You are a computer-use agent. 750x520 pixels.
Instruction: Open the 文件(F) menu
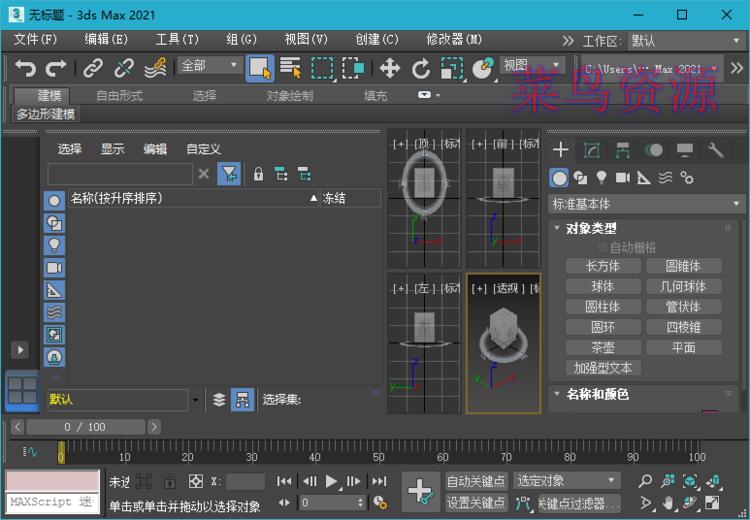[35, 39]
